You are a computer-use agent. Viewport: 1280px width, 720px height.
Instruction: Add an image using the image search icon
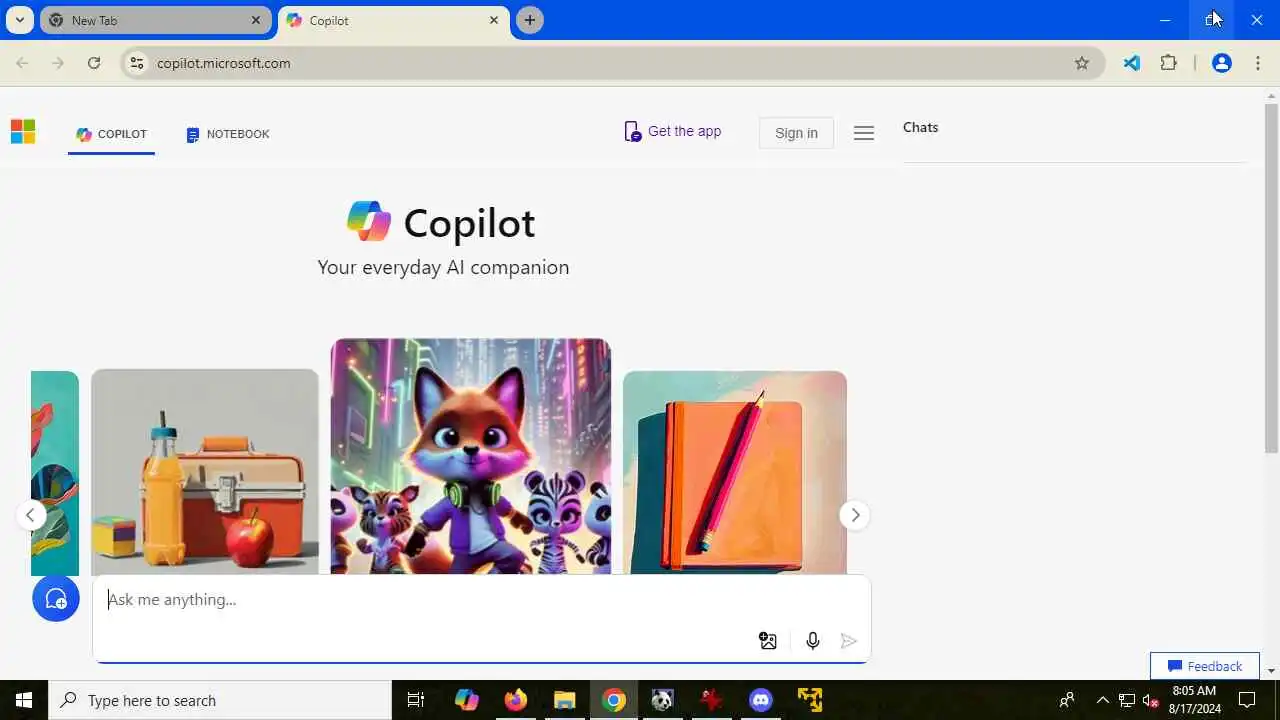point(768,641)
